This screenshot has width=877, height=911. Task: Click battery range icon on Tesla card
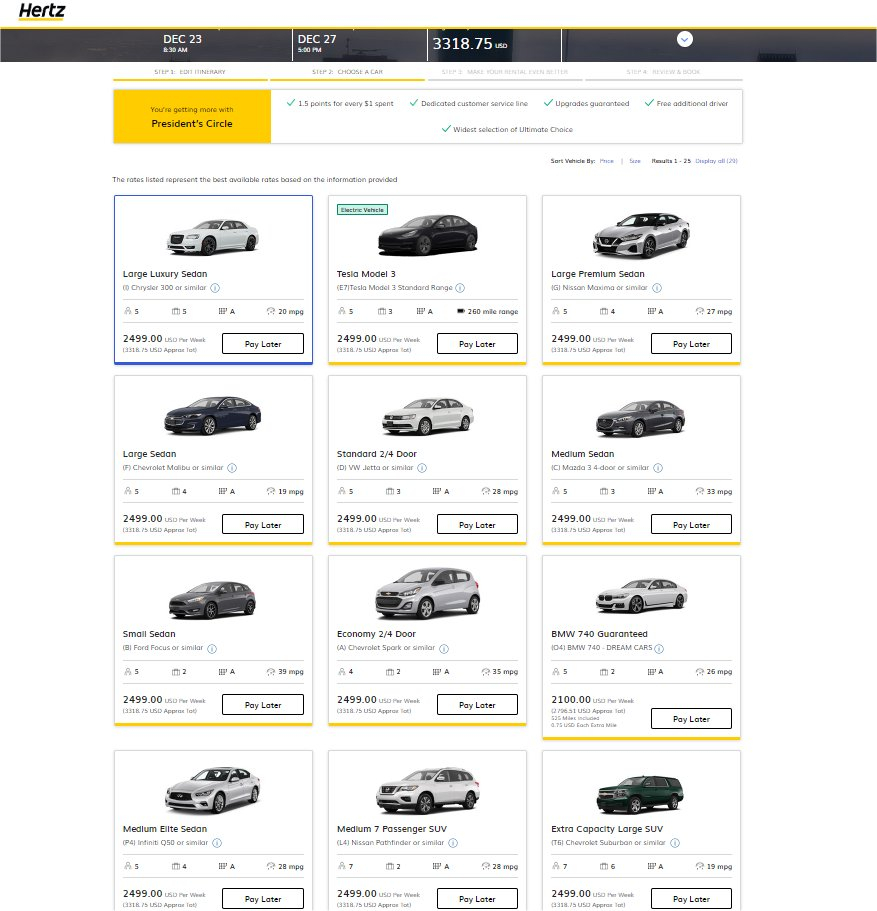pos(461,311)
